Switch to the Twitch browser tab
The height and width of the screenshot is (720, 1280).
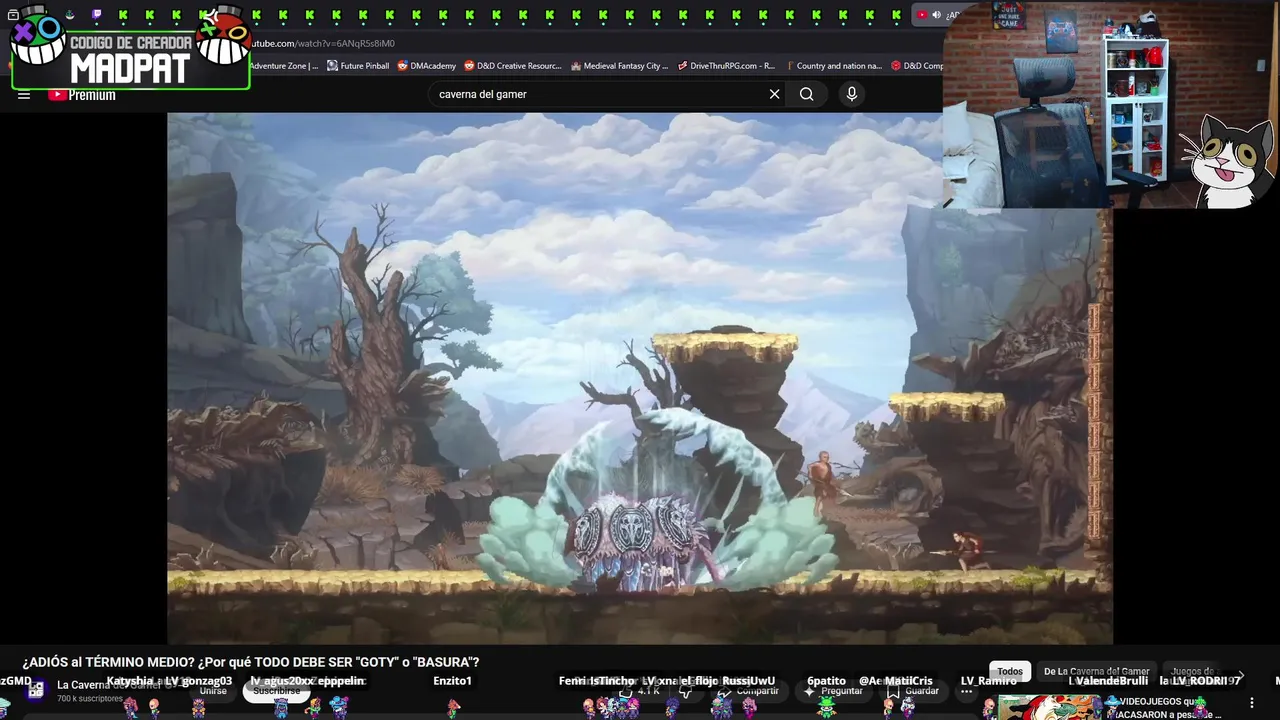[96, 15]
